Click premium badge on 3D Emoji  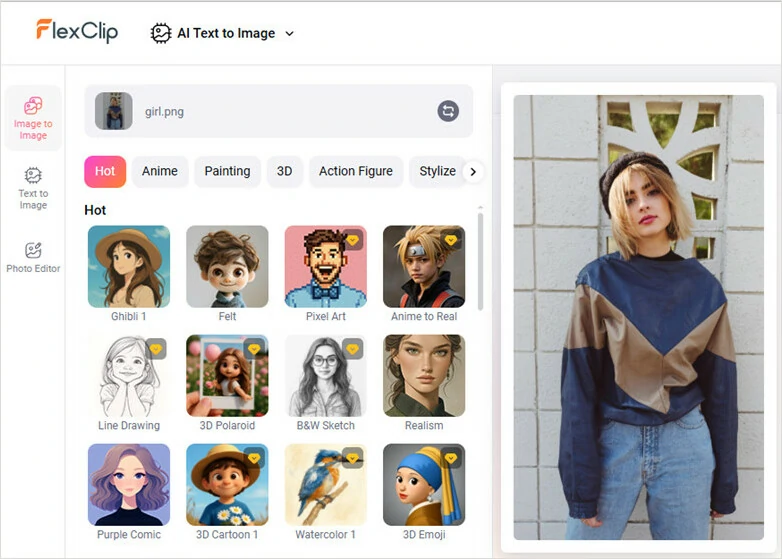pos(451,458)
